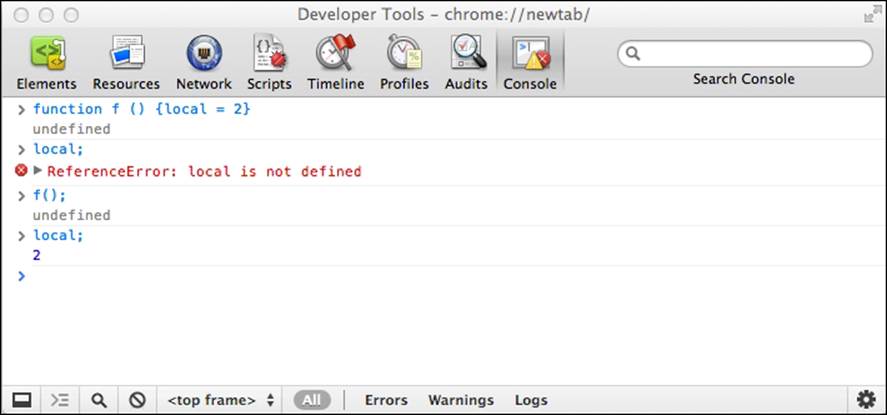The width and height of the screenshot is (887, 415).
Task: Clear console log with circle-slash icon
Action: click(137, 400)
